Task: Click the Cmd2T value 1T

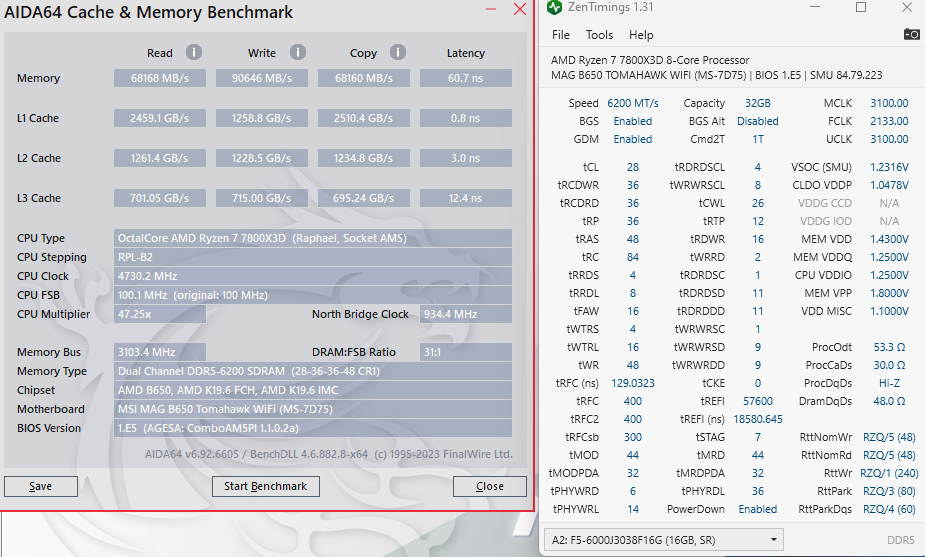Action: [758, 139]
